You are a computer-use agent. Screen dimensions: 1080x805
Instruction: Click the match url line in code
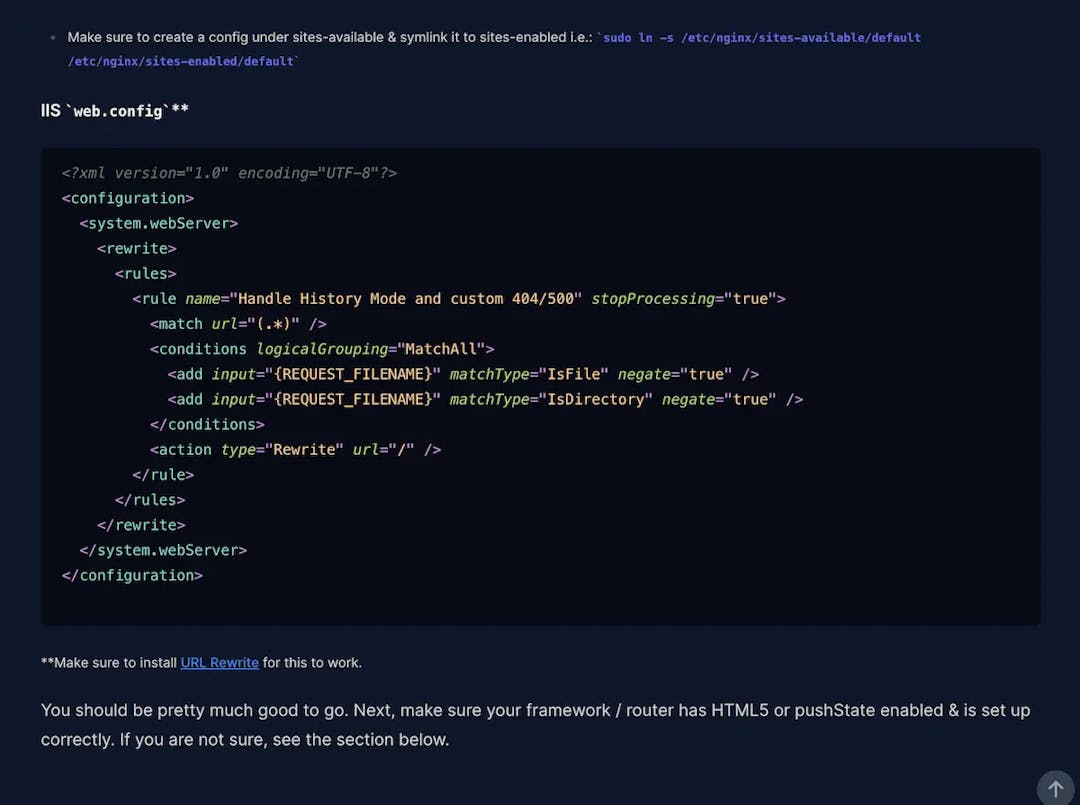tap(238, 324)
